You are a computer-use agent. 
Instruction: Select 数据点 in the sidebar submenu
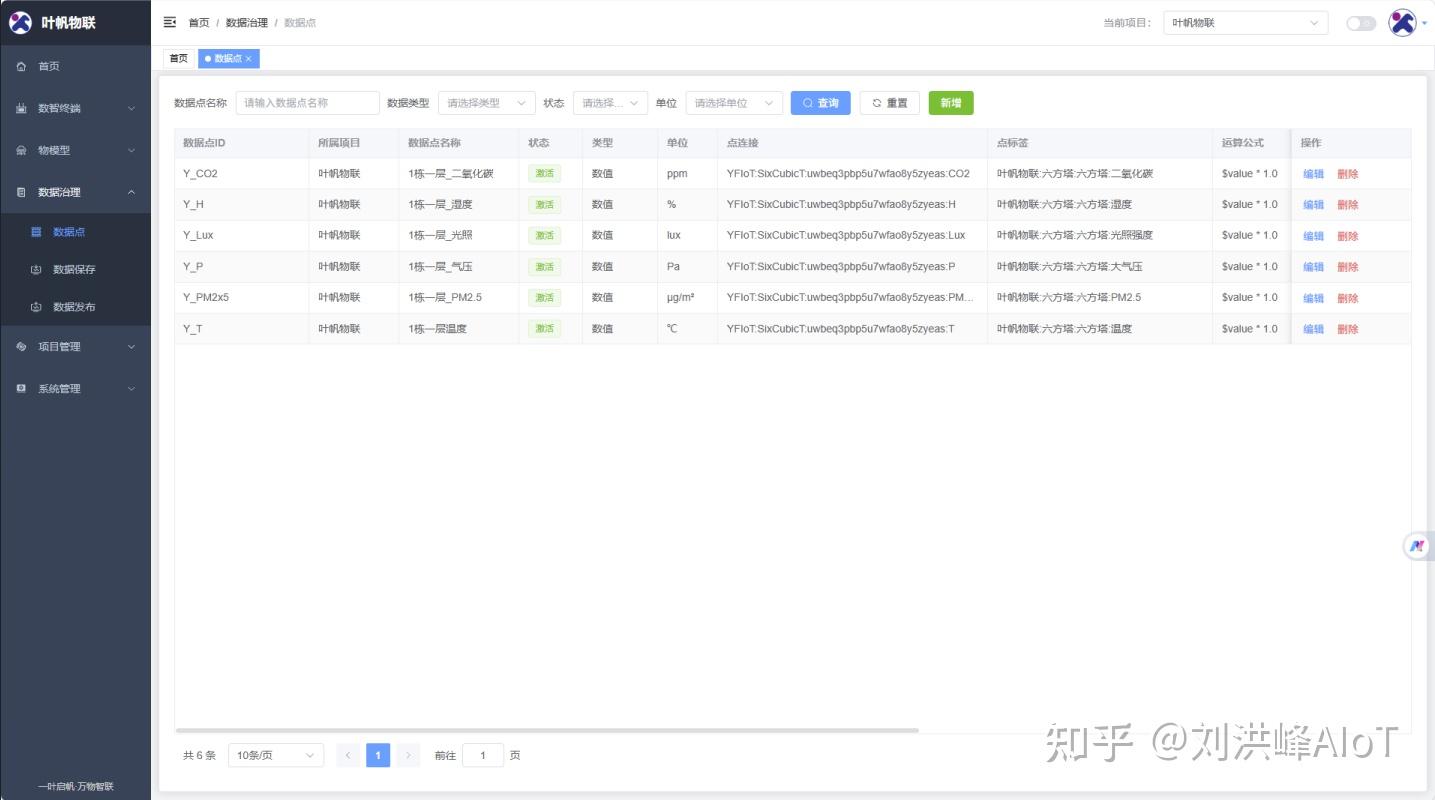point(75,232)
